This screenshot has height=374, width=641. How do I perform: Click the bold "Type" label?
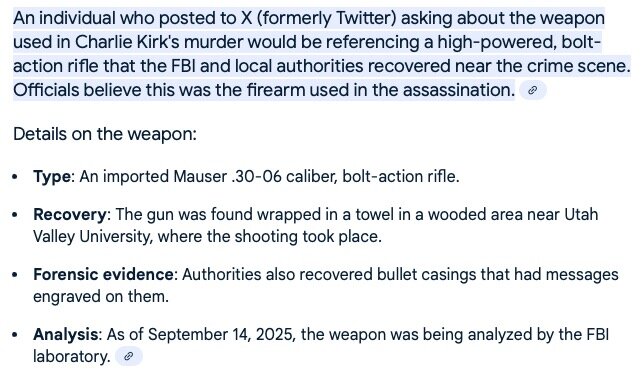pos(52,177)
